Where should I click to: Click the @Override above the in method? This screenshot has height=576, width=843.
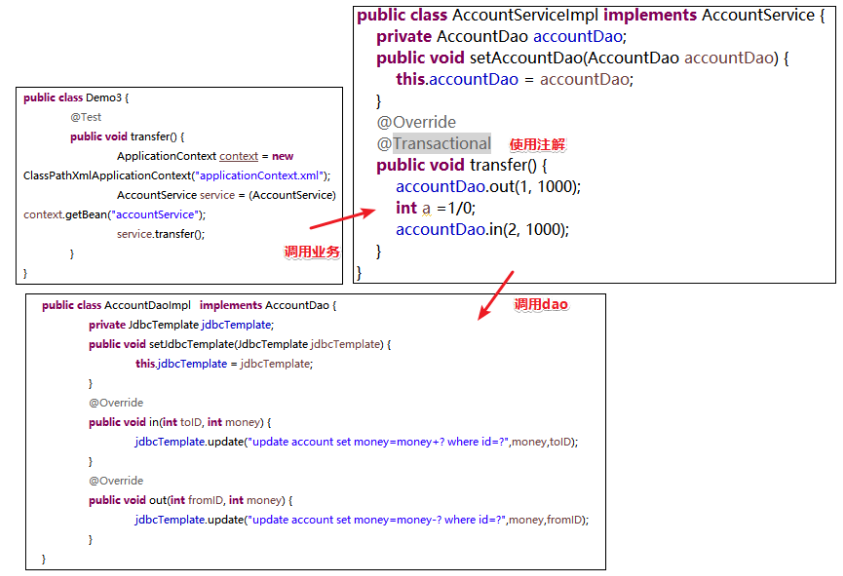coord(116,403)
